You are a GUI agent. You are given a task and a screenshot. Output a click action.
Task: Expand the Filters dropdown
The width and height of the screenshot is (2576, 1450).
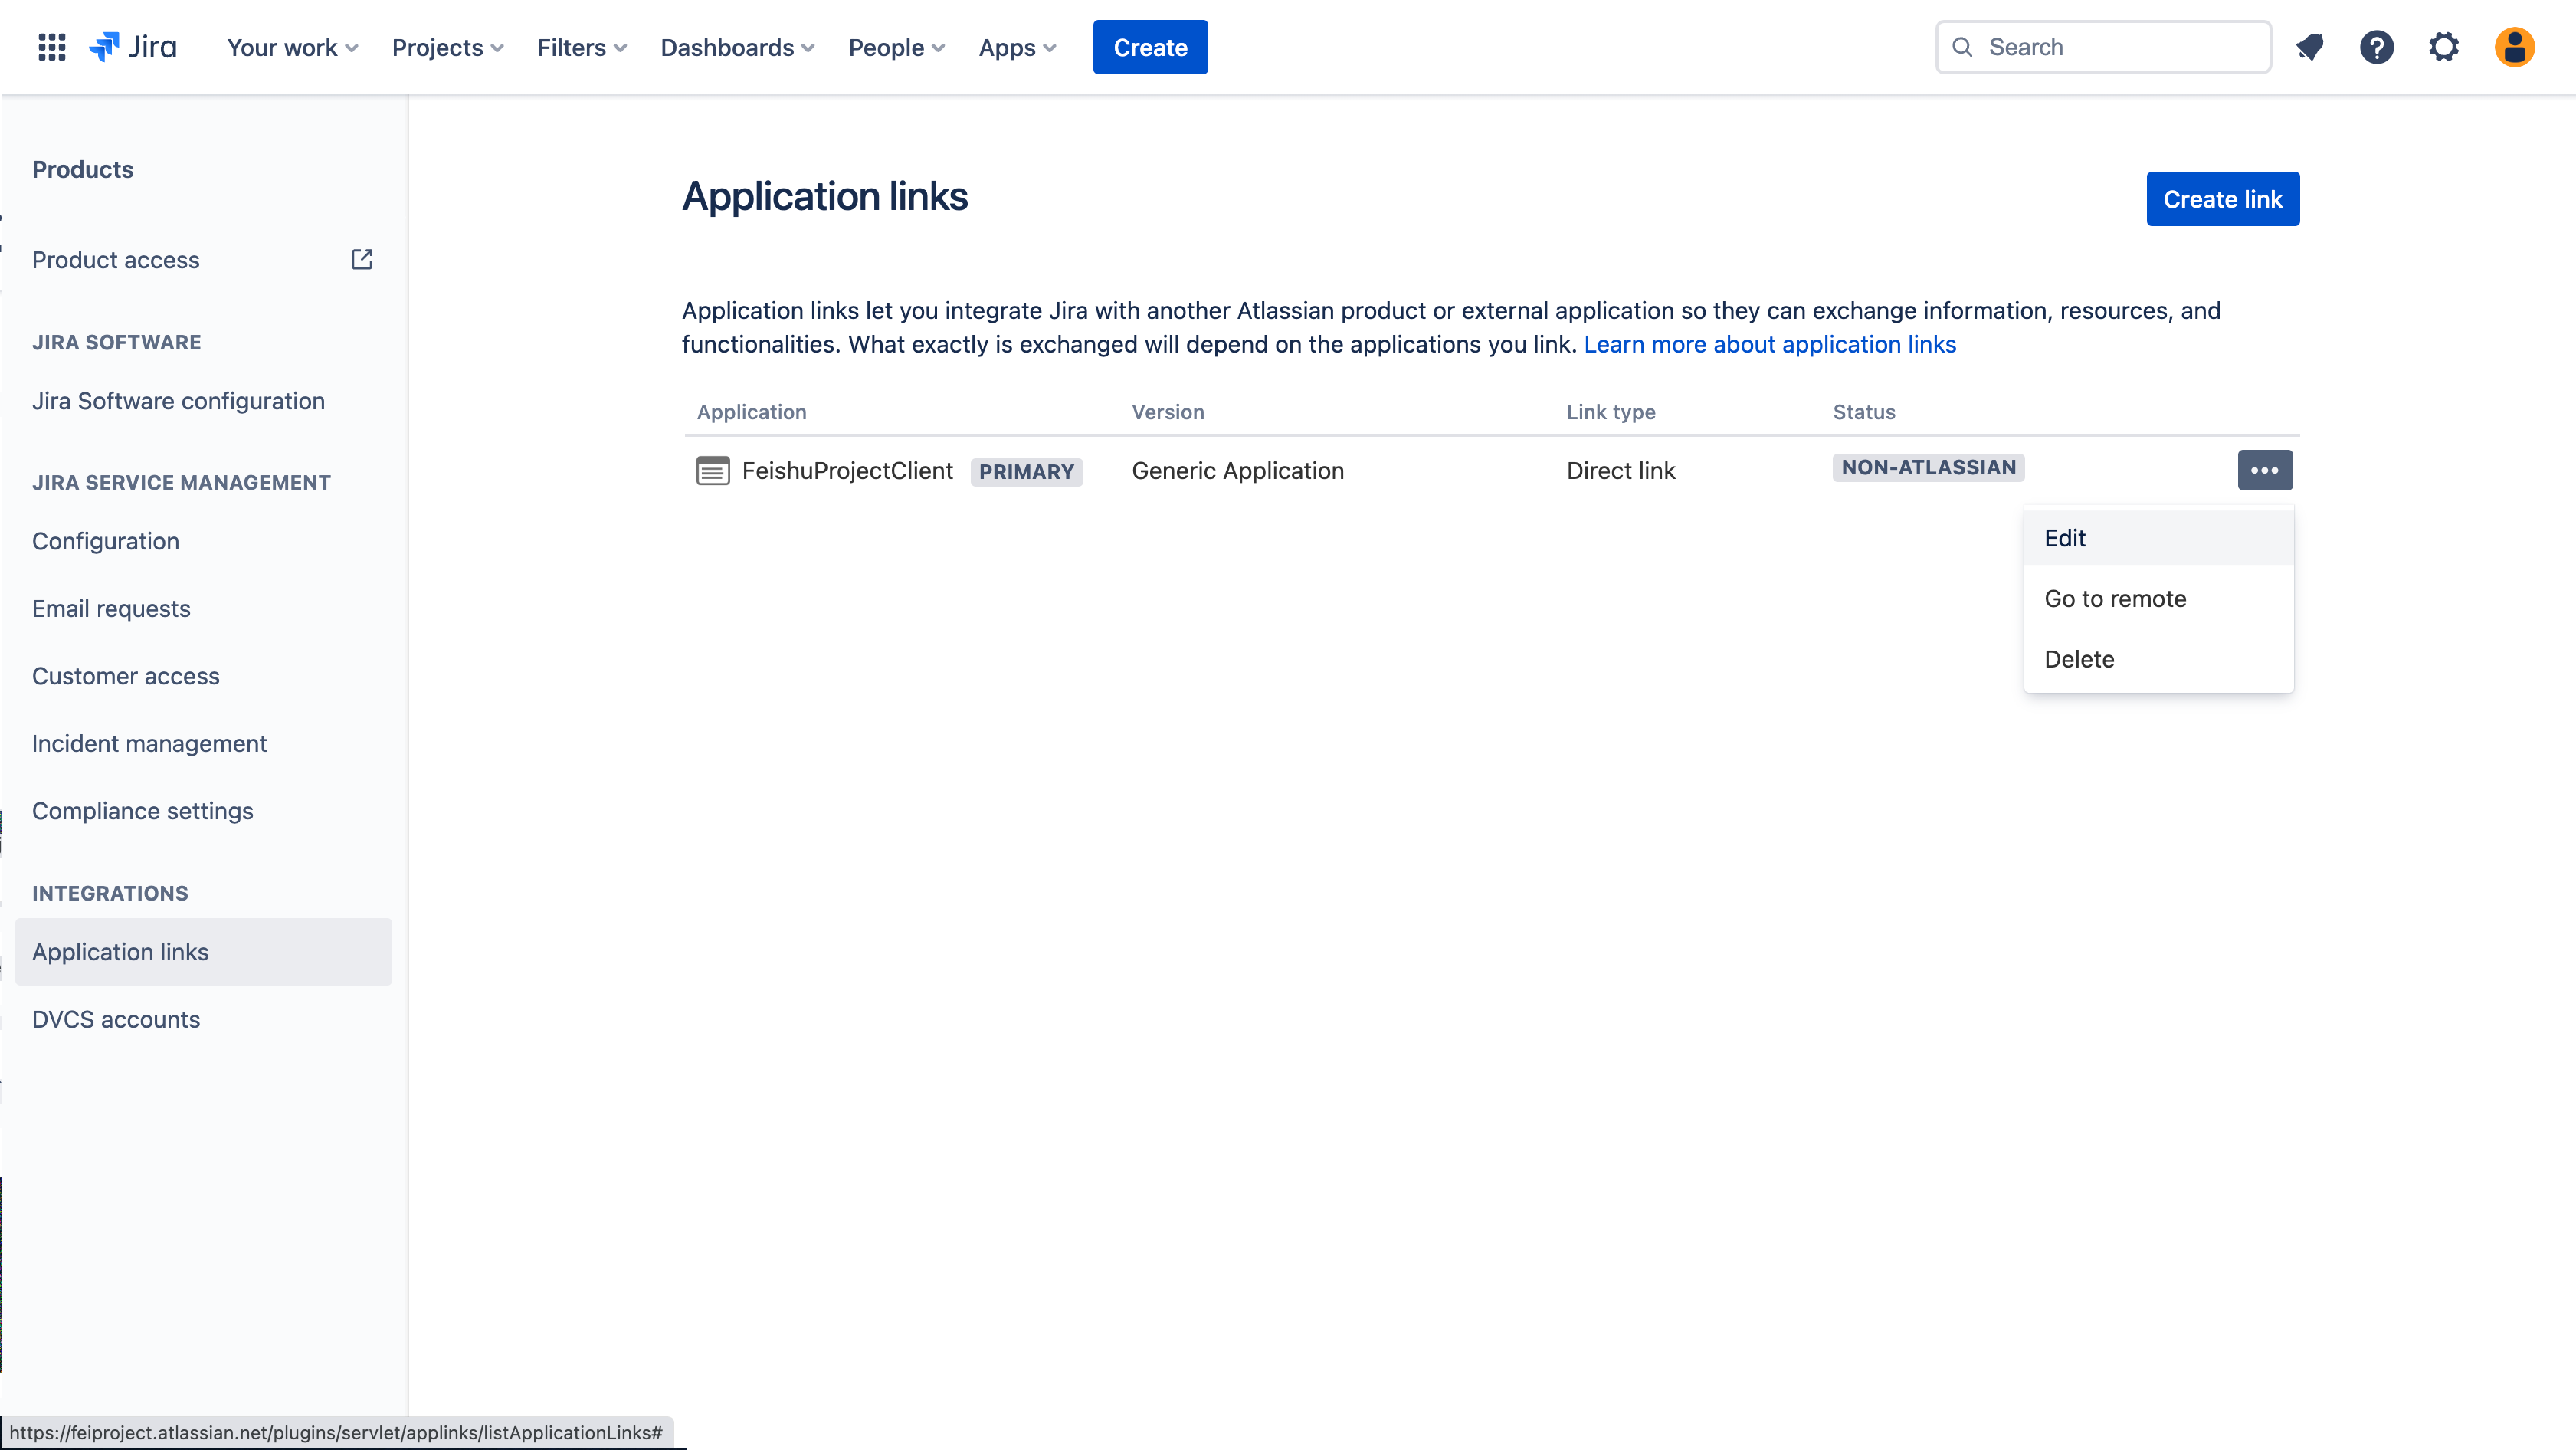coord(582,47)
